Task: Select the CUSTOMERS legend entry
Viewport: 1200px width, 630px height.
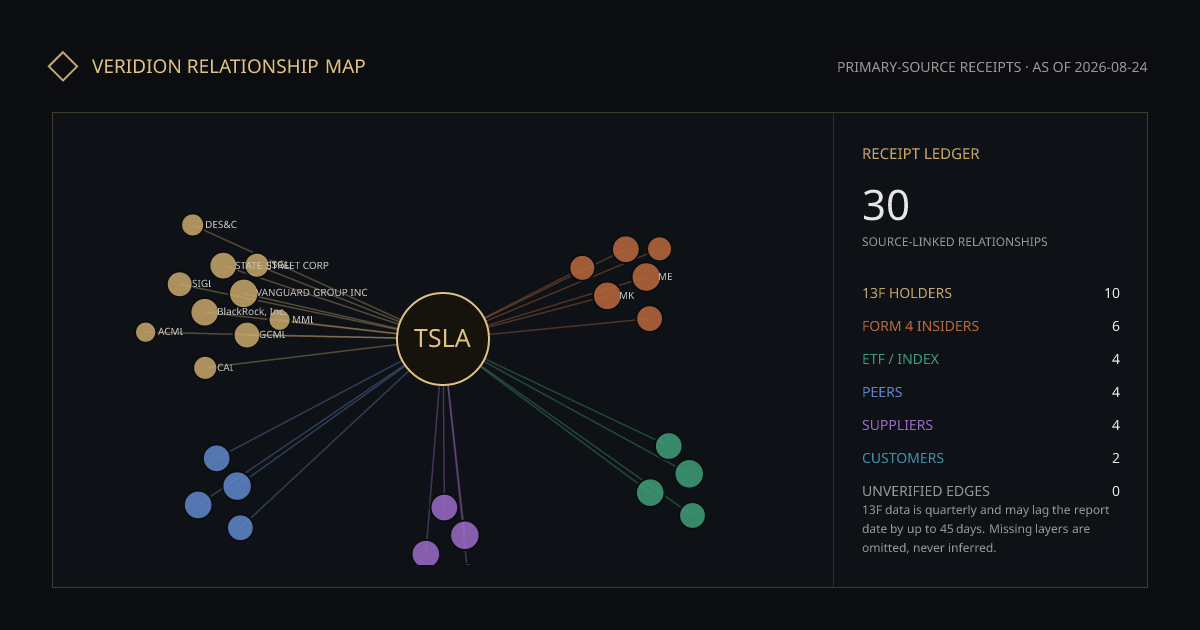Action: point(903,458)
